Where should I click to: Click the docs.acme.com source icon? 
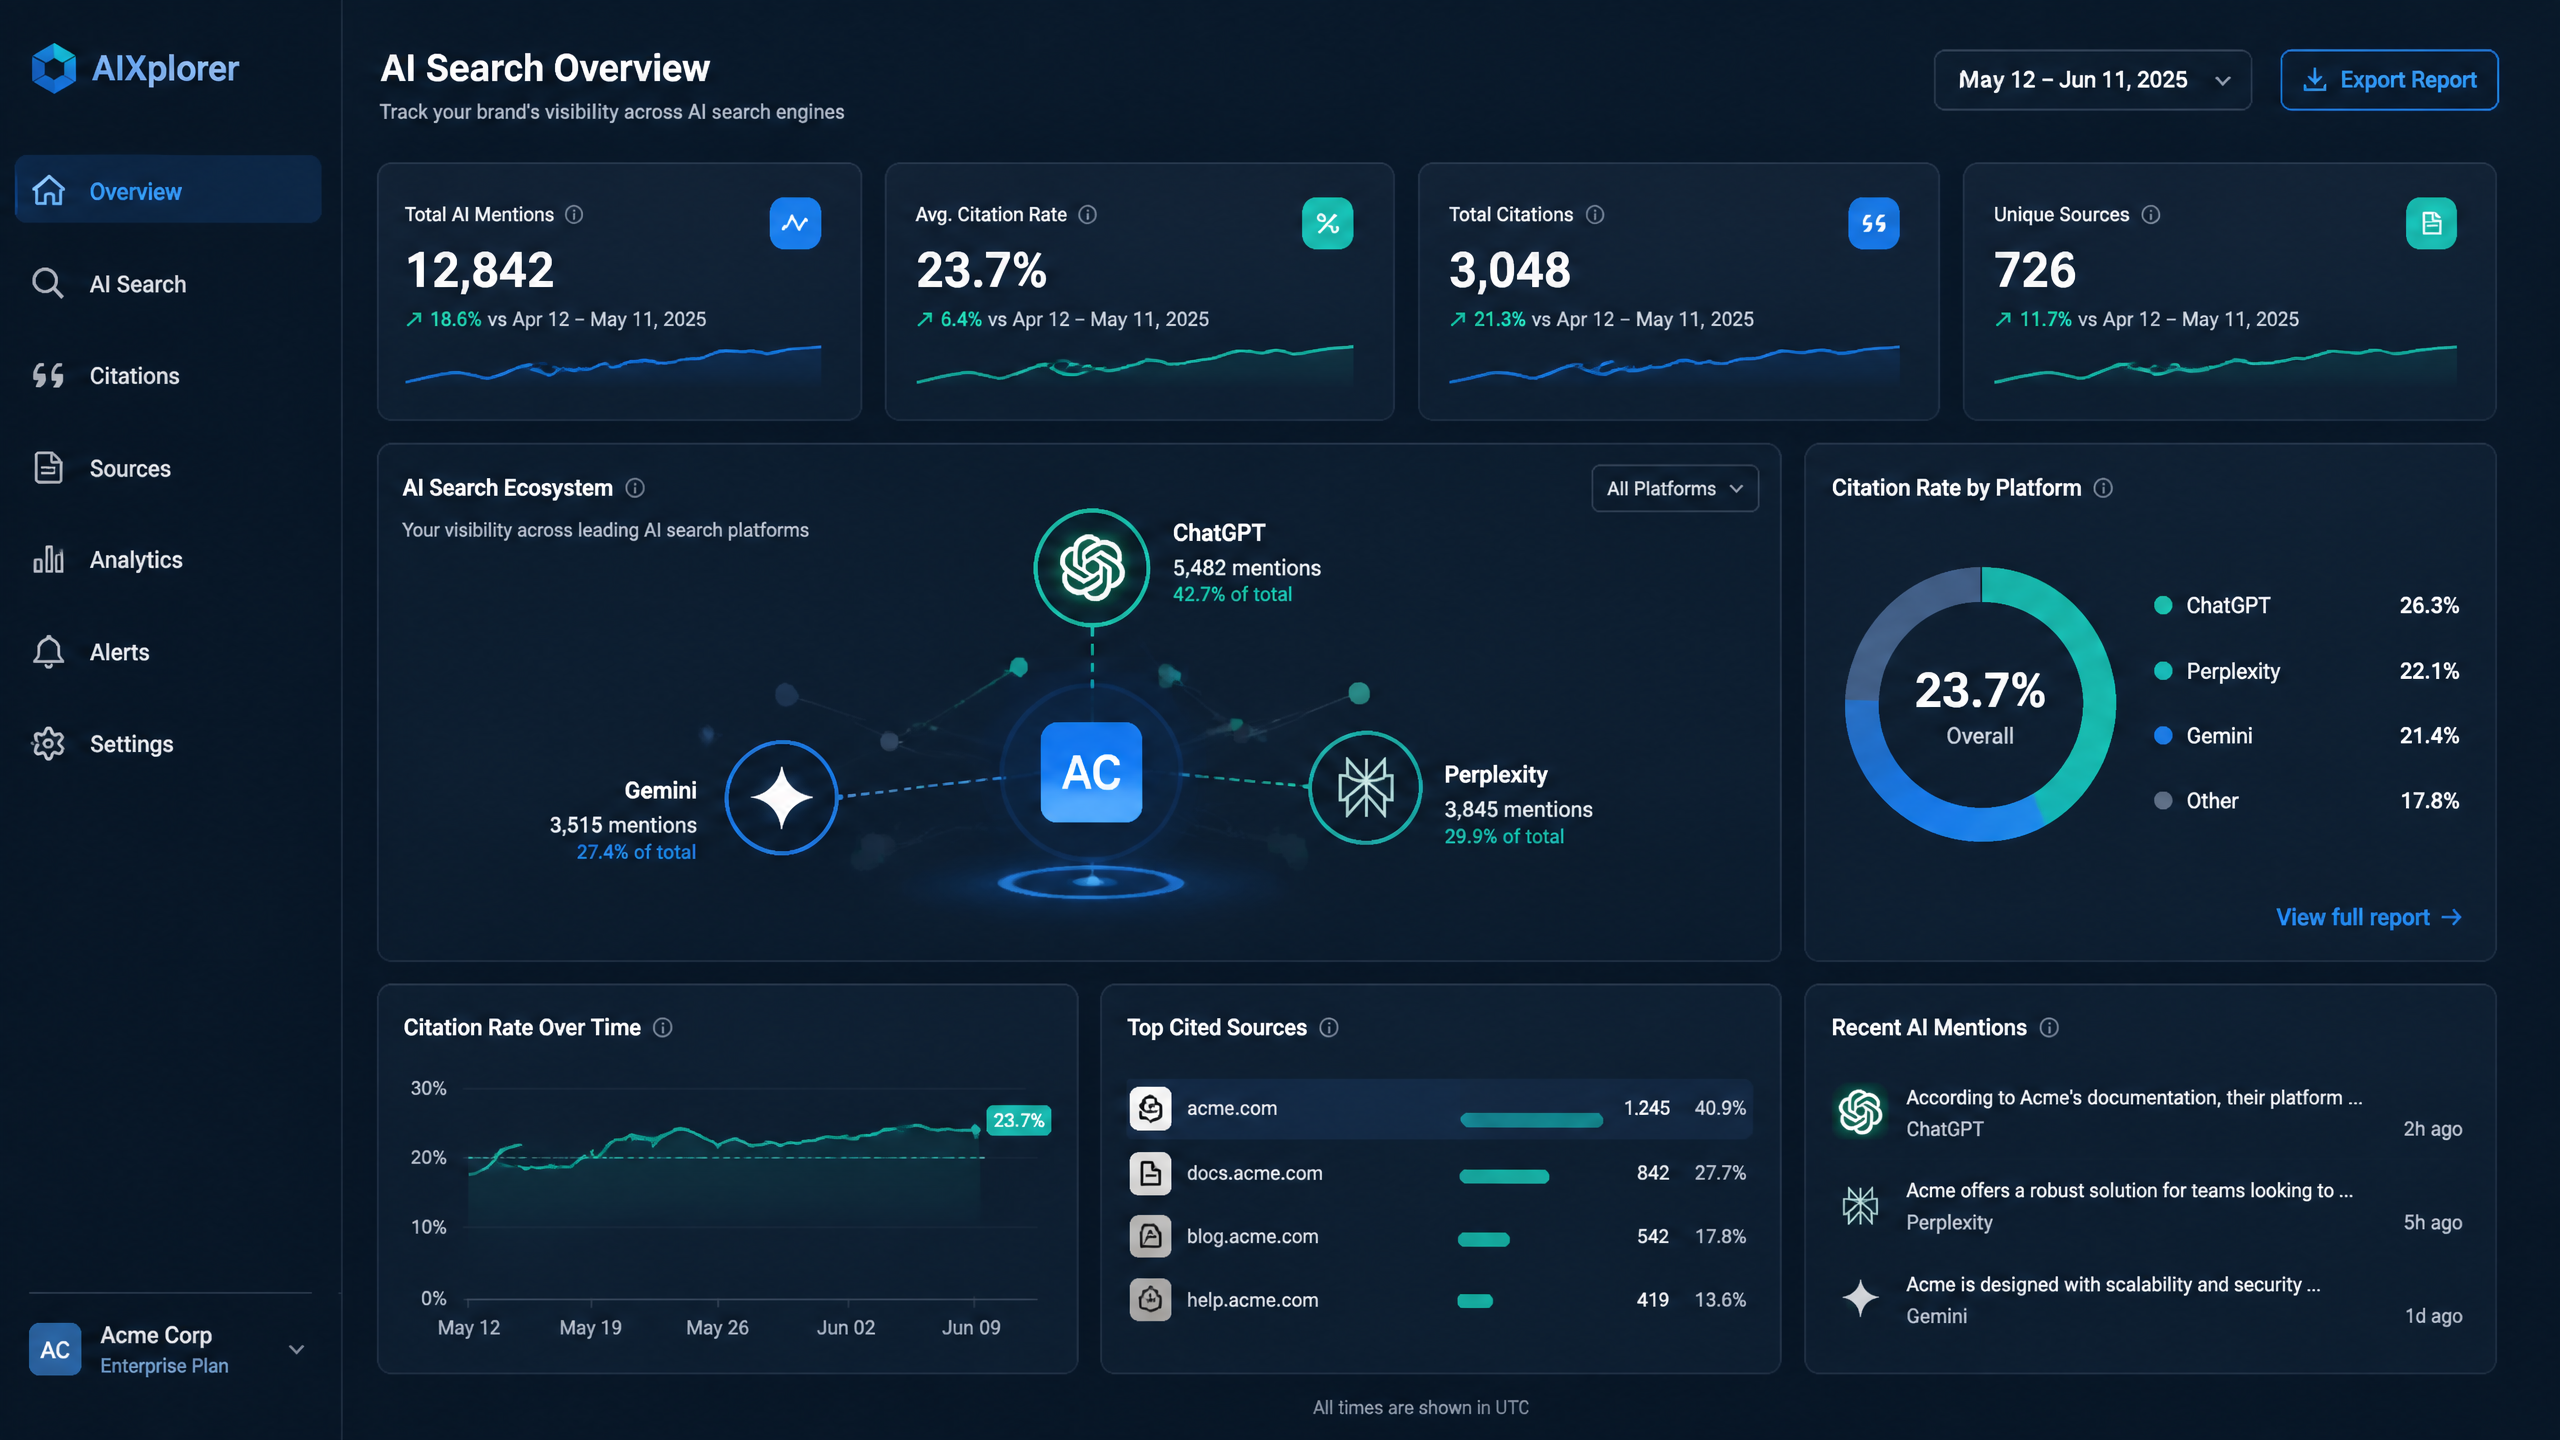click(1150, 1173)
